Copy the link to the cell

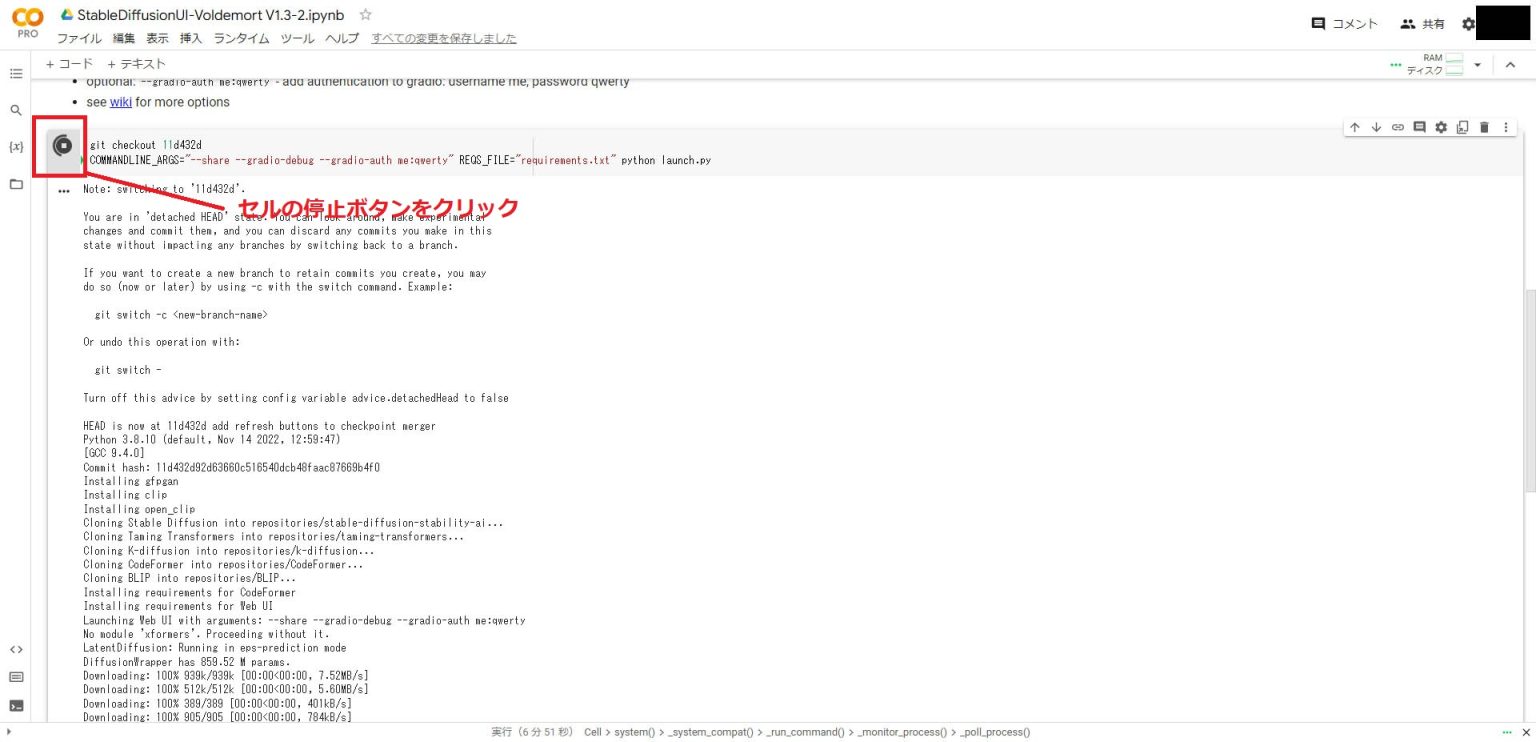pyautogui.click(x=1397, y=127)
